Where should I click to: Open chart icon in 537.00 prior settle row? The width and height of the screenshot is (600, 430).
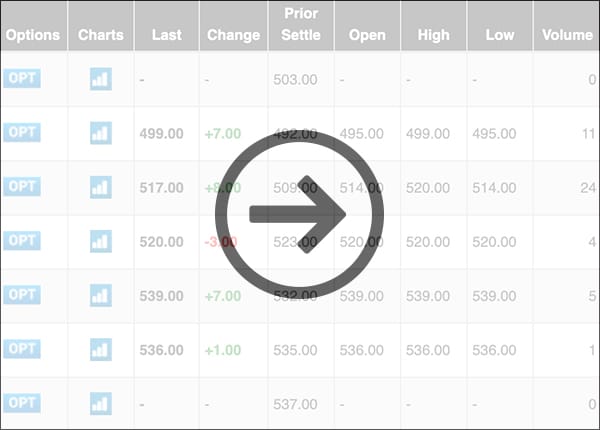(101, 403)
